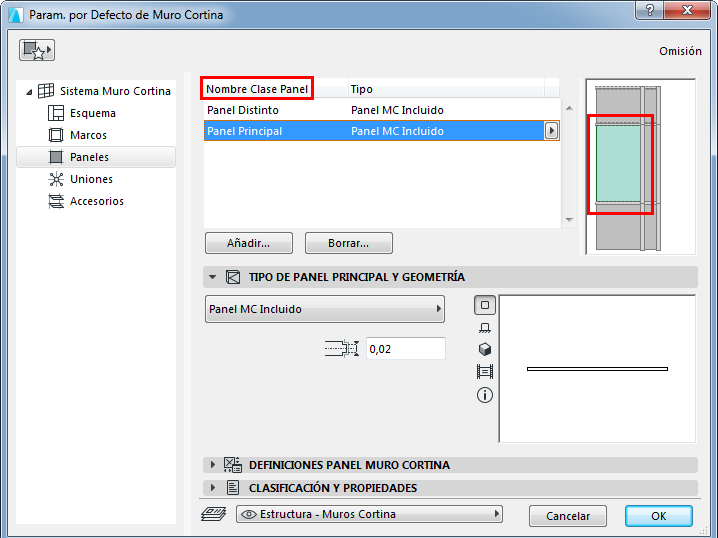Open the Panel MC Incluido type dropdown
Viewport: 718px width, 538px height.
pyautogui.click(x=325, y=309)
